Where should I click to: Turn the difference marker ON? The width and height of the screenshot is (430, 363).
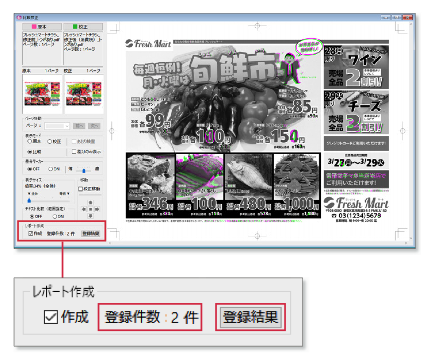51,169
